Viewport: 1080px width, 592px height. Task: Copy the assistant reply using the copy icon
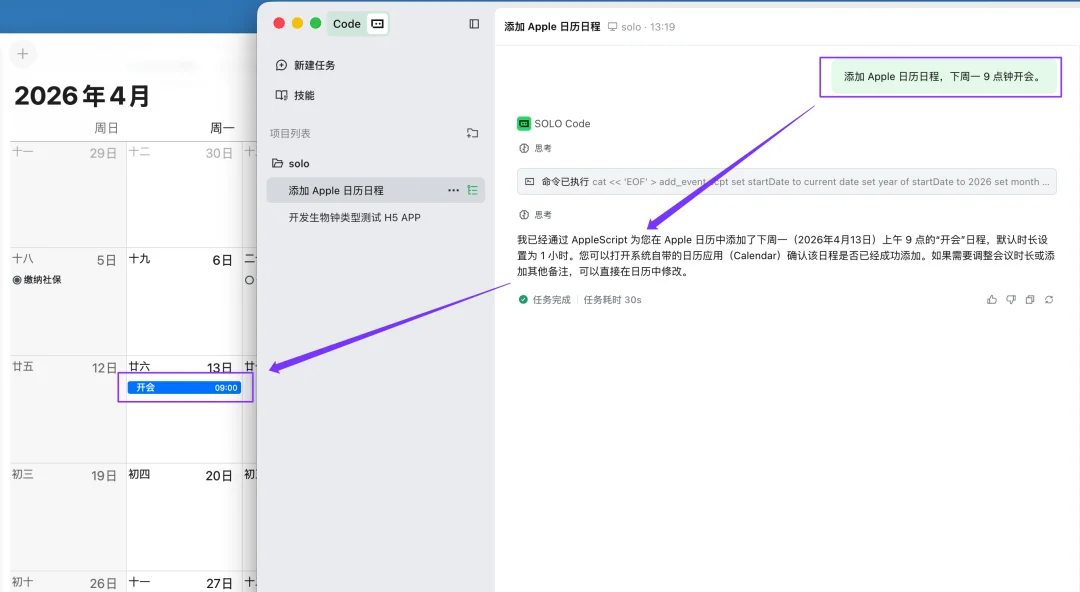click(1030, 299)
